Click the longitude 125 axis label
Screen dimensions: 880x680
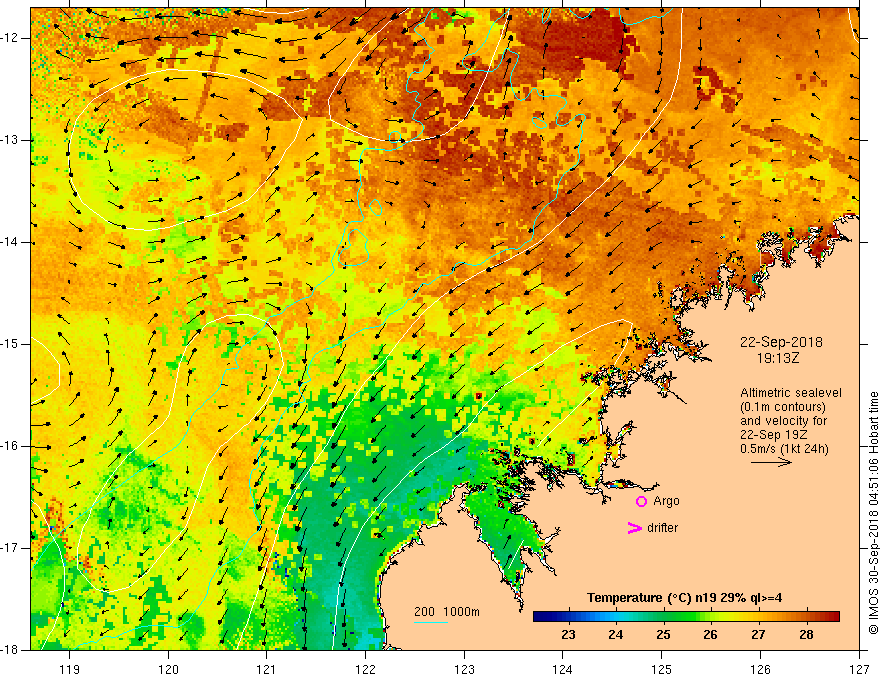pyautogui.click(x=662, y=669)
